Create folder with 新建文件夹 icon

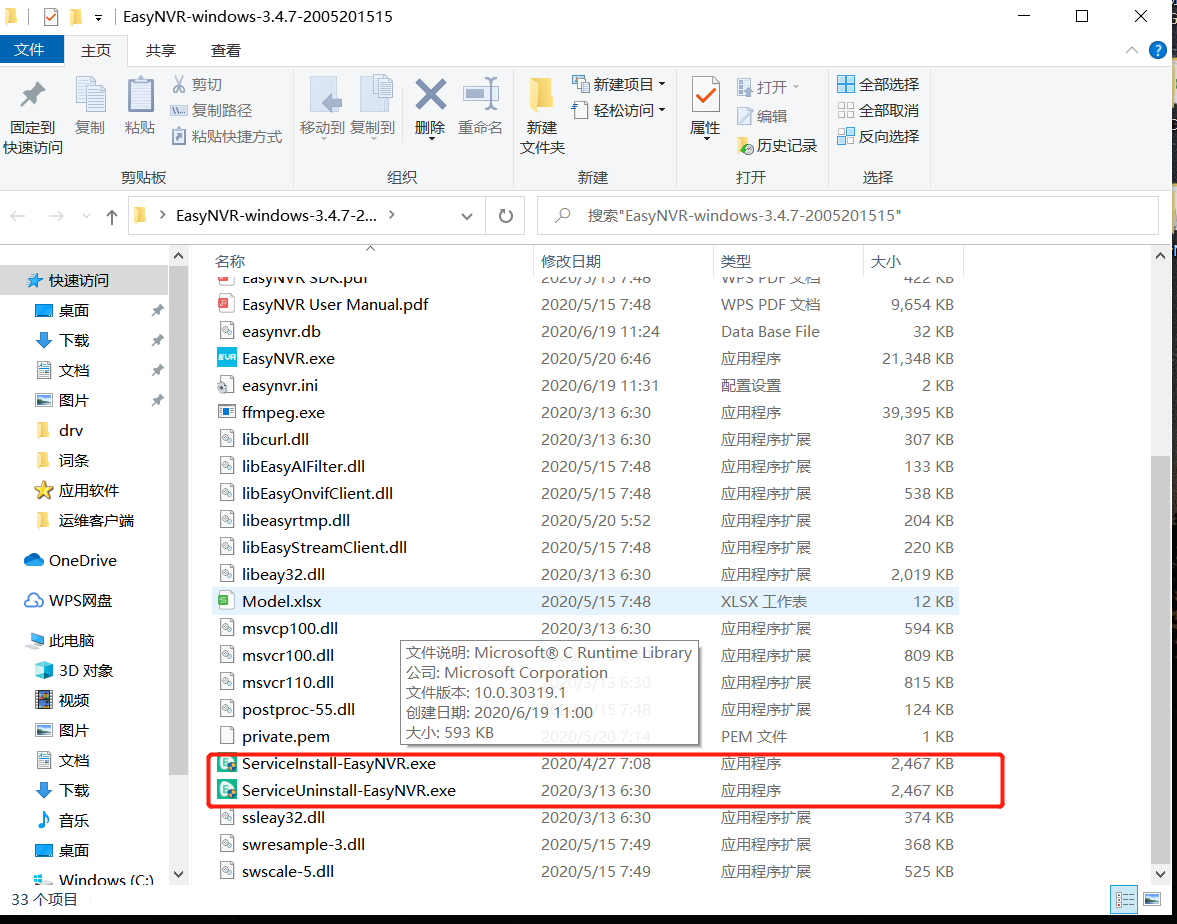(x=542, y=116)
